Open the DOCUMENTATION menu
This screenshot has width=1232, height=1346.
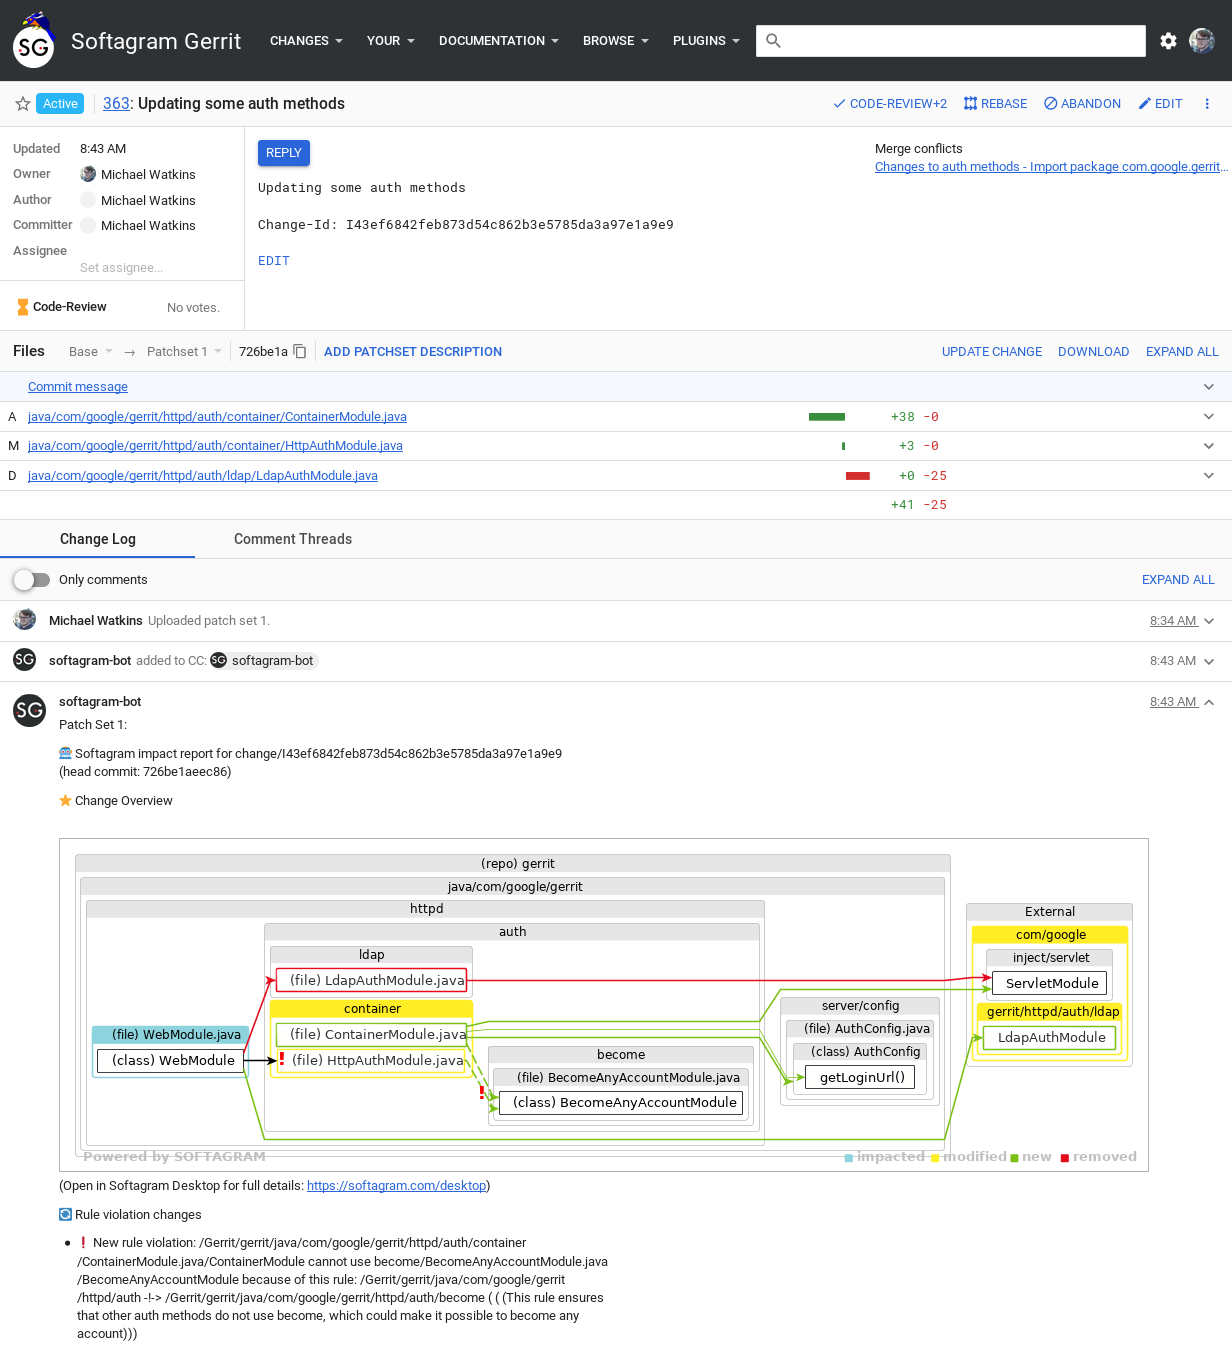(x=498, y=41)
